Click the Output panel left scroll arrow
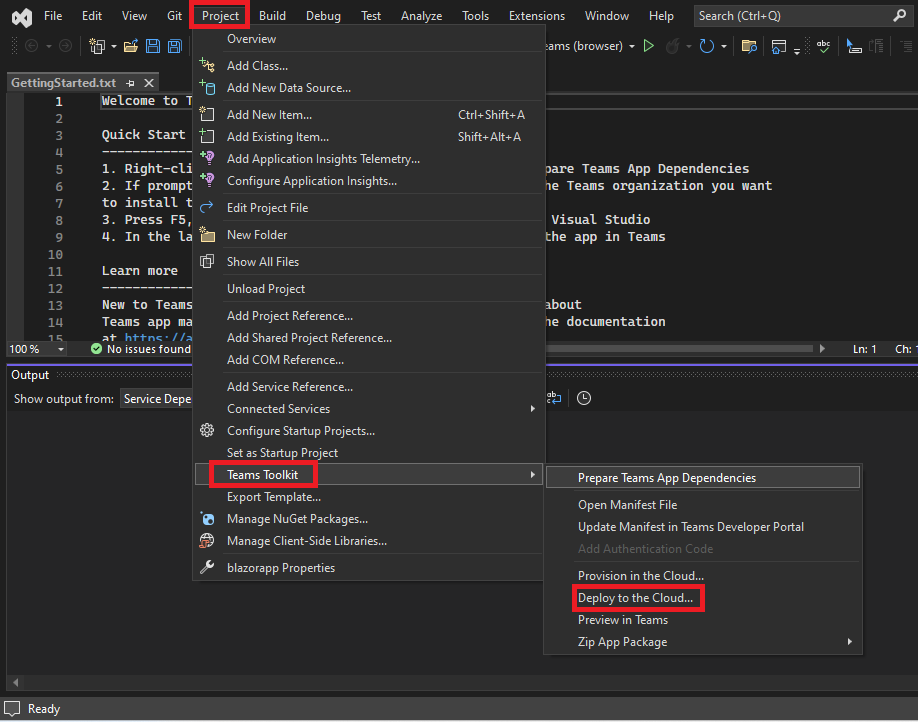The height and width of the screenshot is (722, 918). (16, 682)
